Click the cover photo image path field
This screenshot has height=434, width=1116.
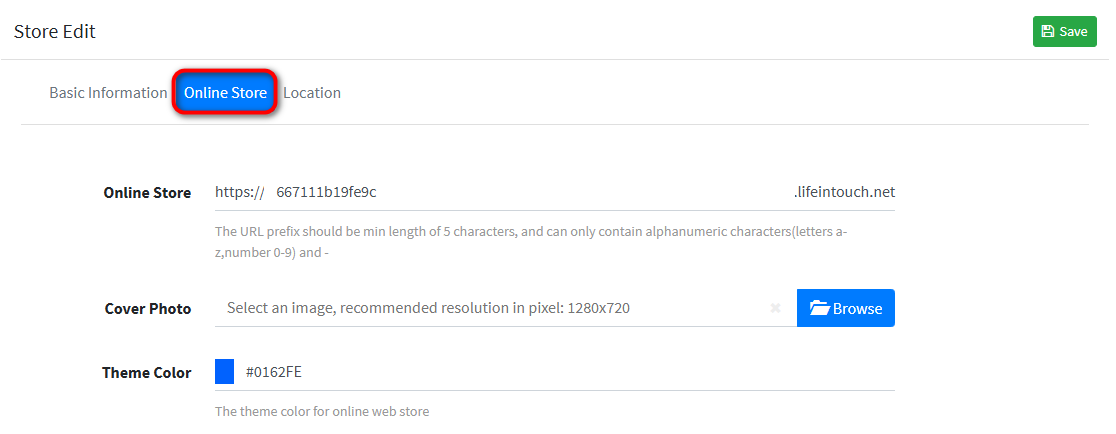[490, 308]
